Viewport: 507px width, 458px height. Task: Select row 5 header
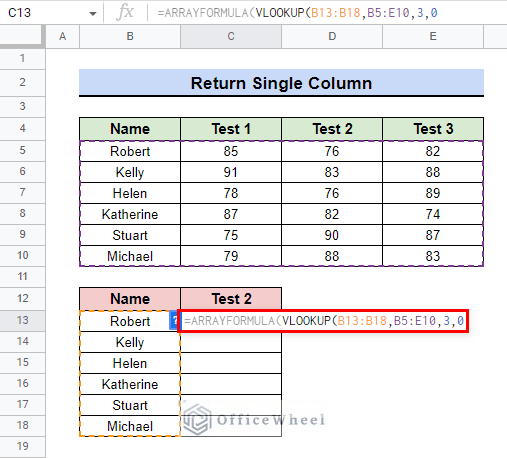pyautogui.click(x=22, y=151)
